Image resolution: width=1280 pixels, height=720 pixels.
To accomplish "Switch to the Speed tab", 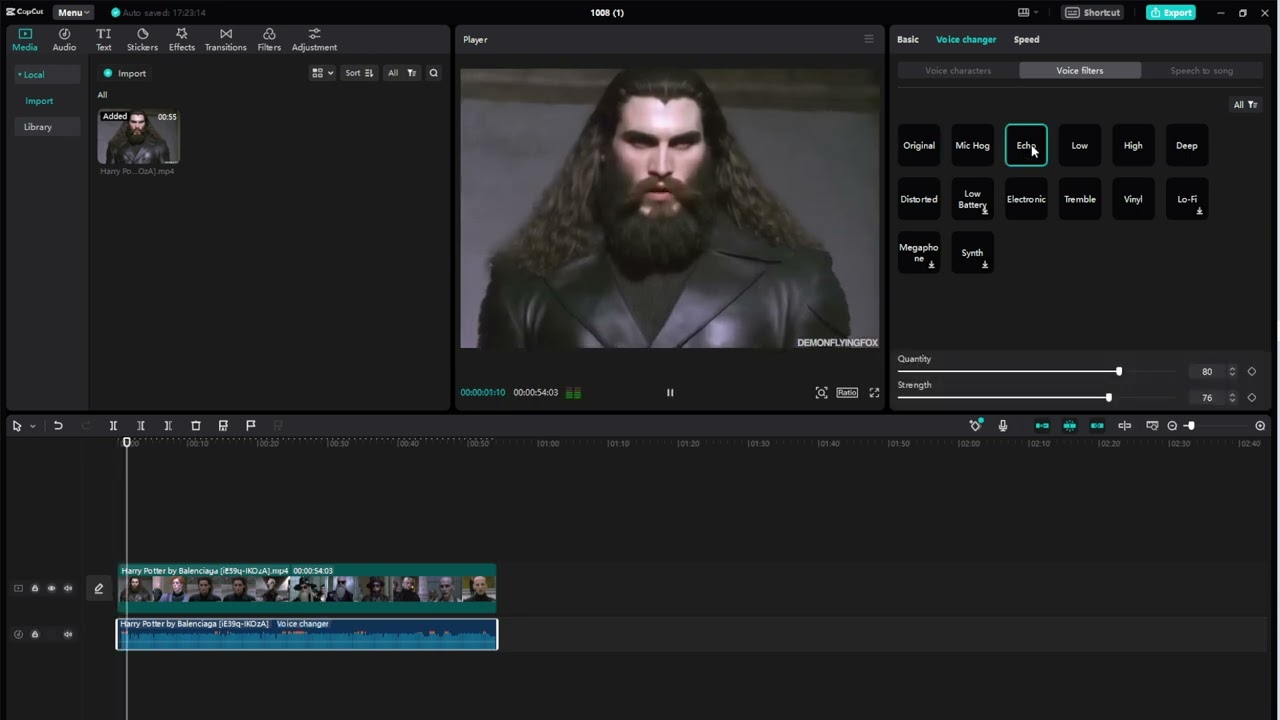I will (1026, 39).
